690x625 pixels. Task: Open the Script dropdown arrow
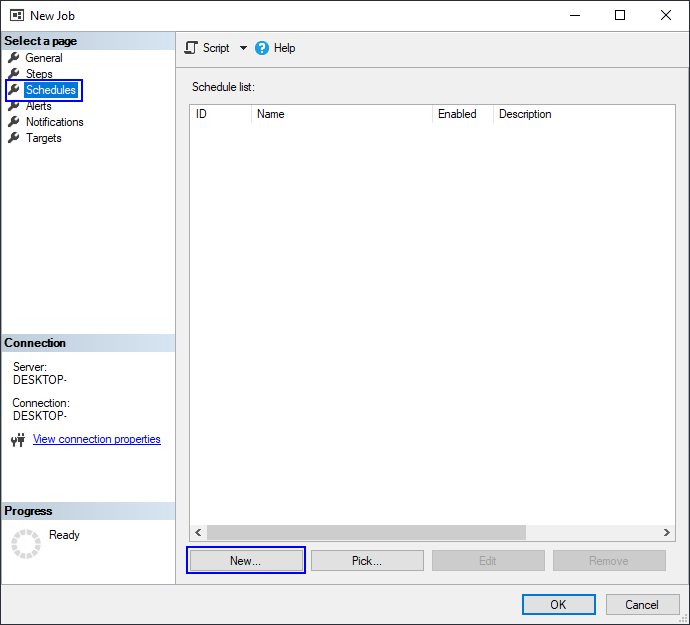coord(243,48)
